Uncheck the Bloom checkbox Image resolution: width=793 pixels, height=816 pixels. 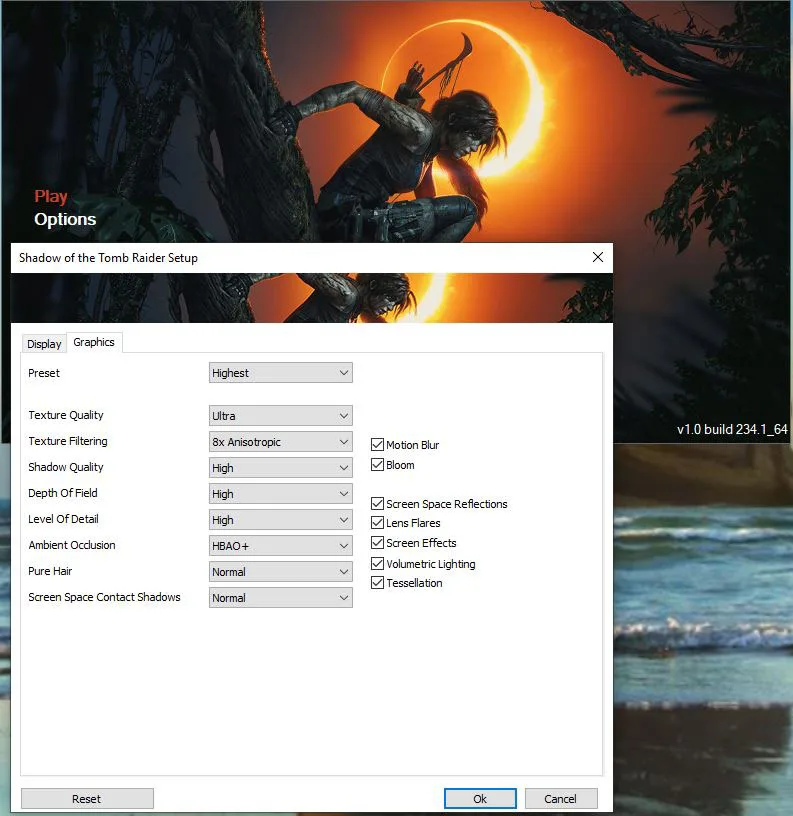coord(377,465)
